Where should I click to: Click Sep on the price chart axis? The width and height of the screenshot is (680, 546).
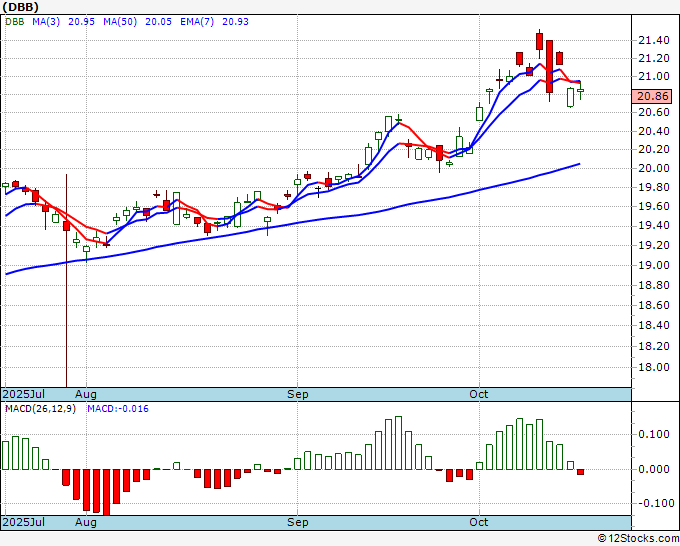coord(298,394)
